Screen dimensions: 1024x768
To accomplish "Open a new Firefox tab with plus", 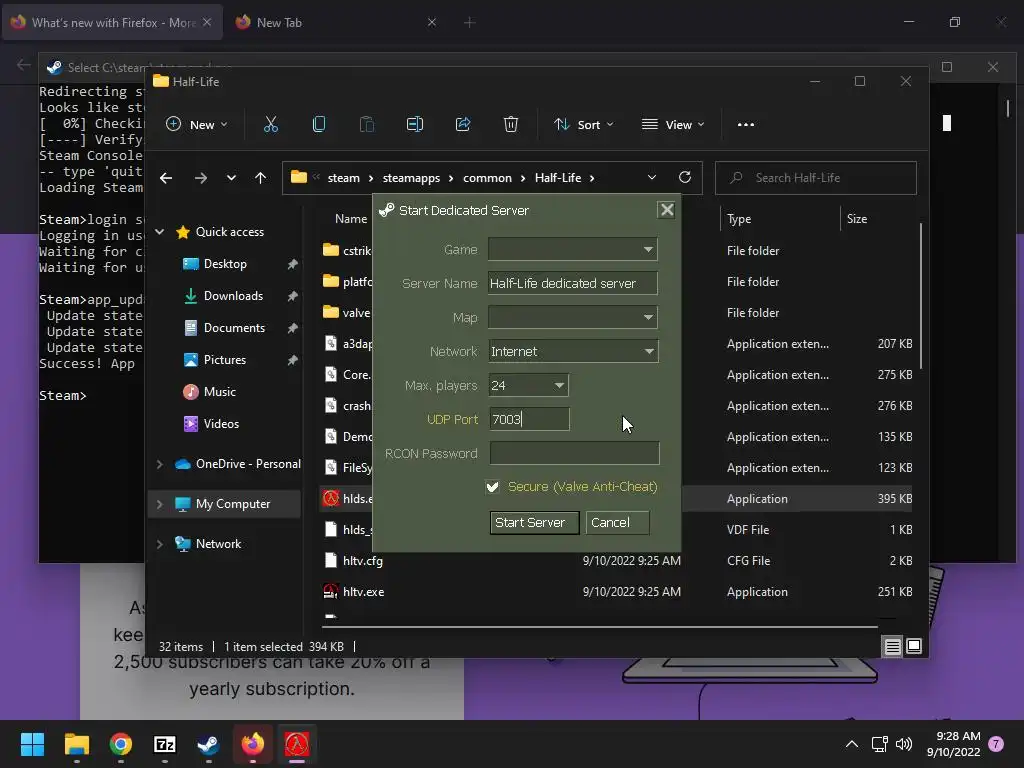I will [470, 22].
